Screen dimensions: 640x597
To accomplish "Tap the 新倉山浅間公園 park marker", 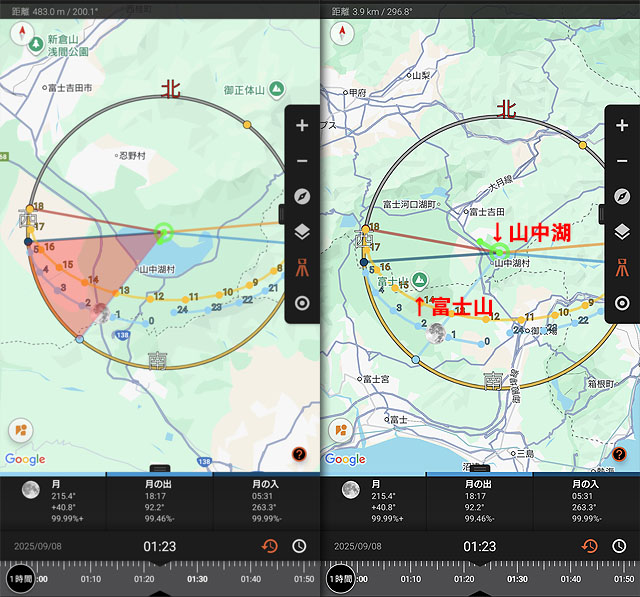I will click(x=36, y=44).
